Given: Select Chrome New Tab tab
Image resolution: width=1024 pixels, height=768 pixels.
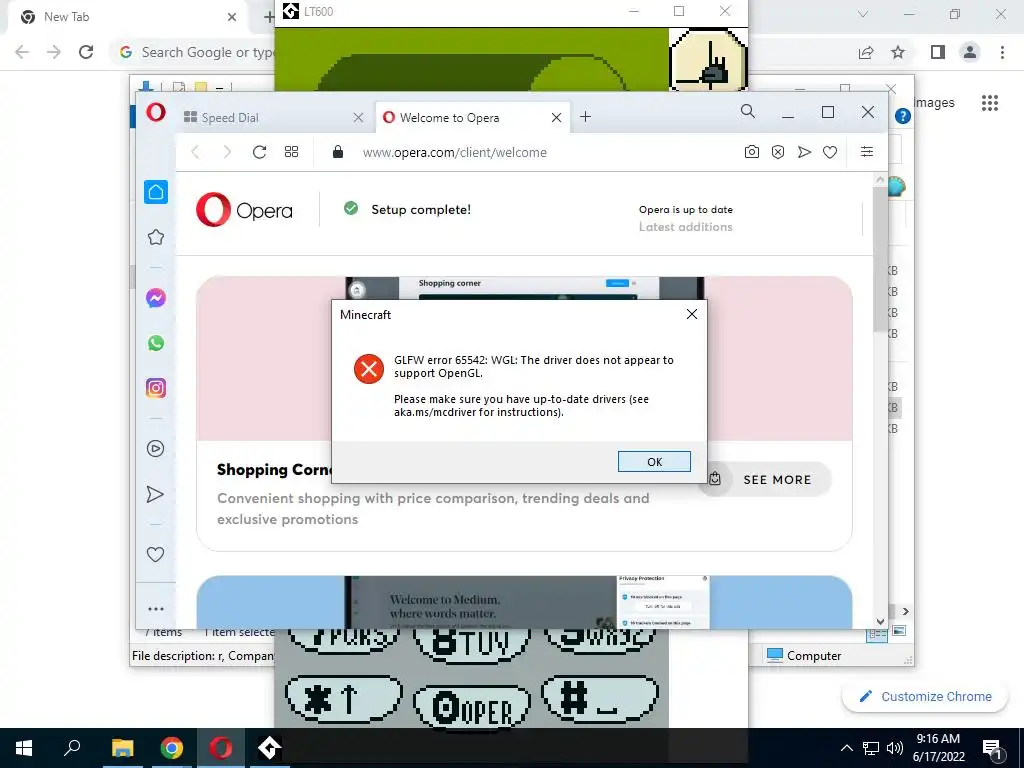Looking at the screenshot, I should pyautogui.click(x=127, y=17).
